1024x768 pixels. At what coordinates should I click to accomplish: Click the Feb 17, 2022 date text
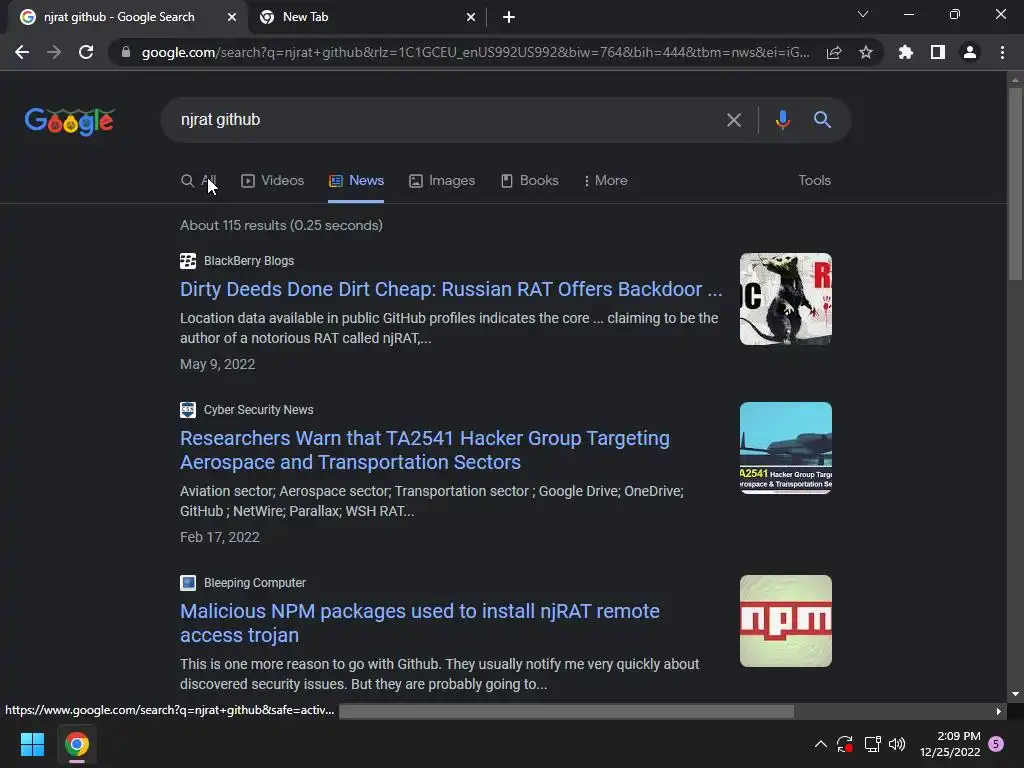220,537
